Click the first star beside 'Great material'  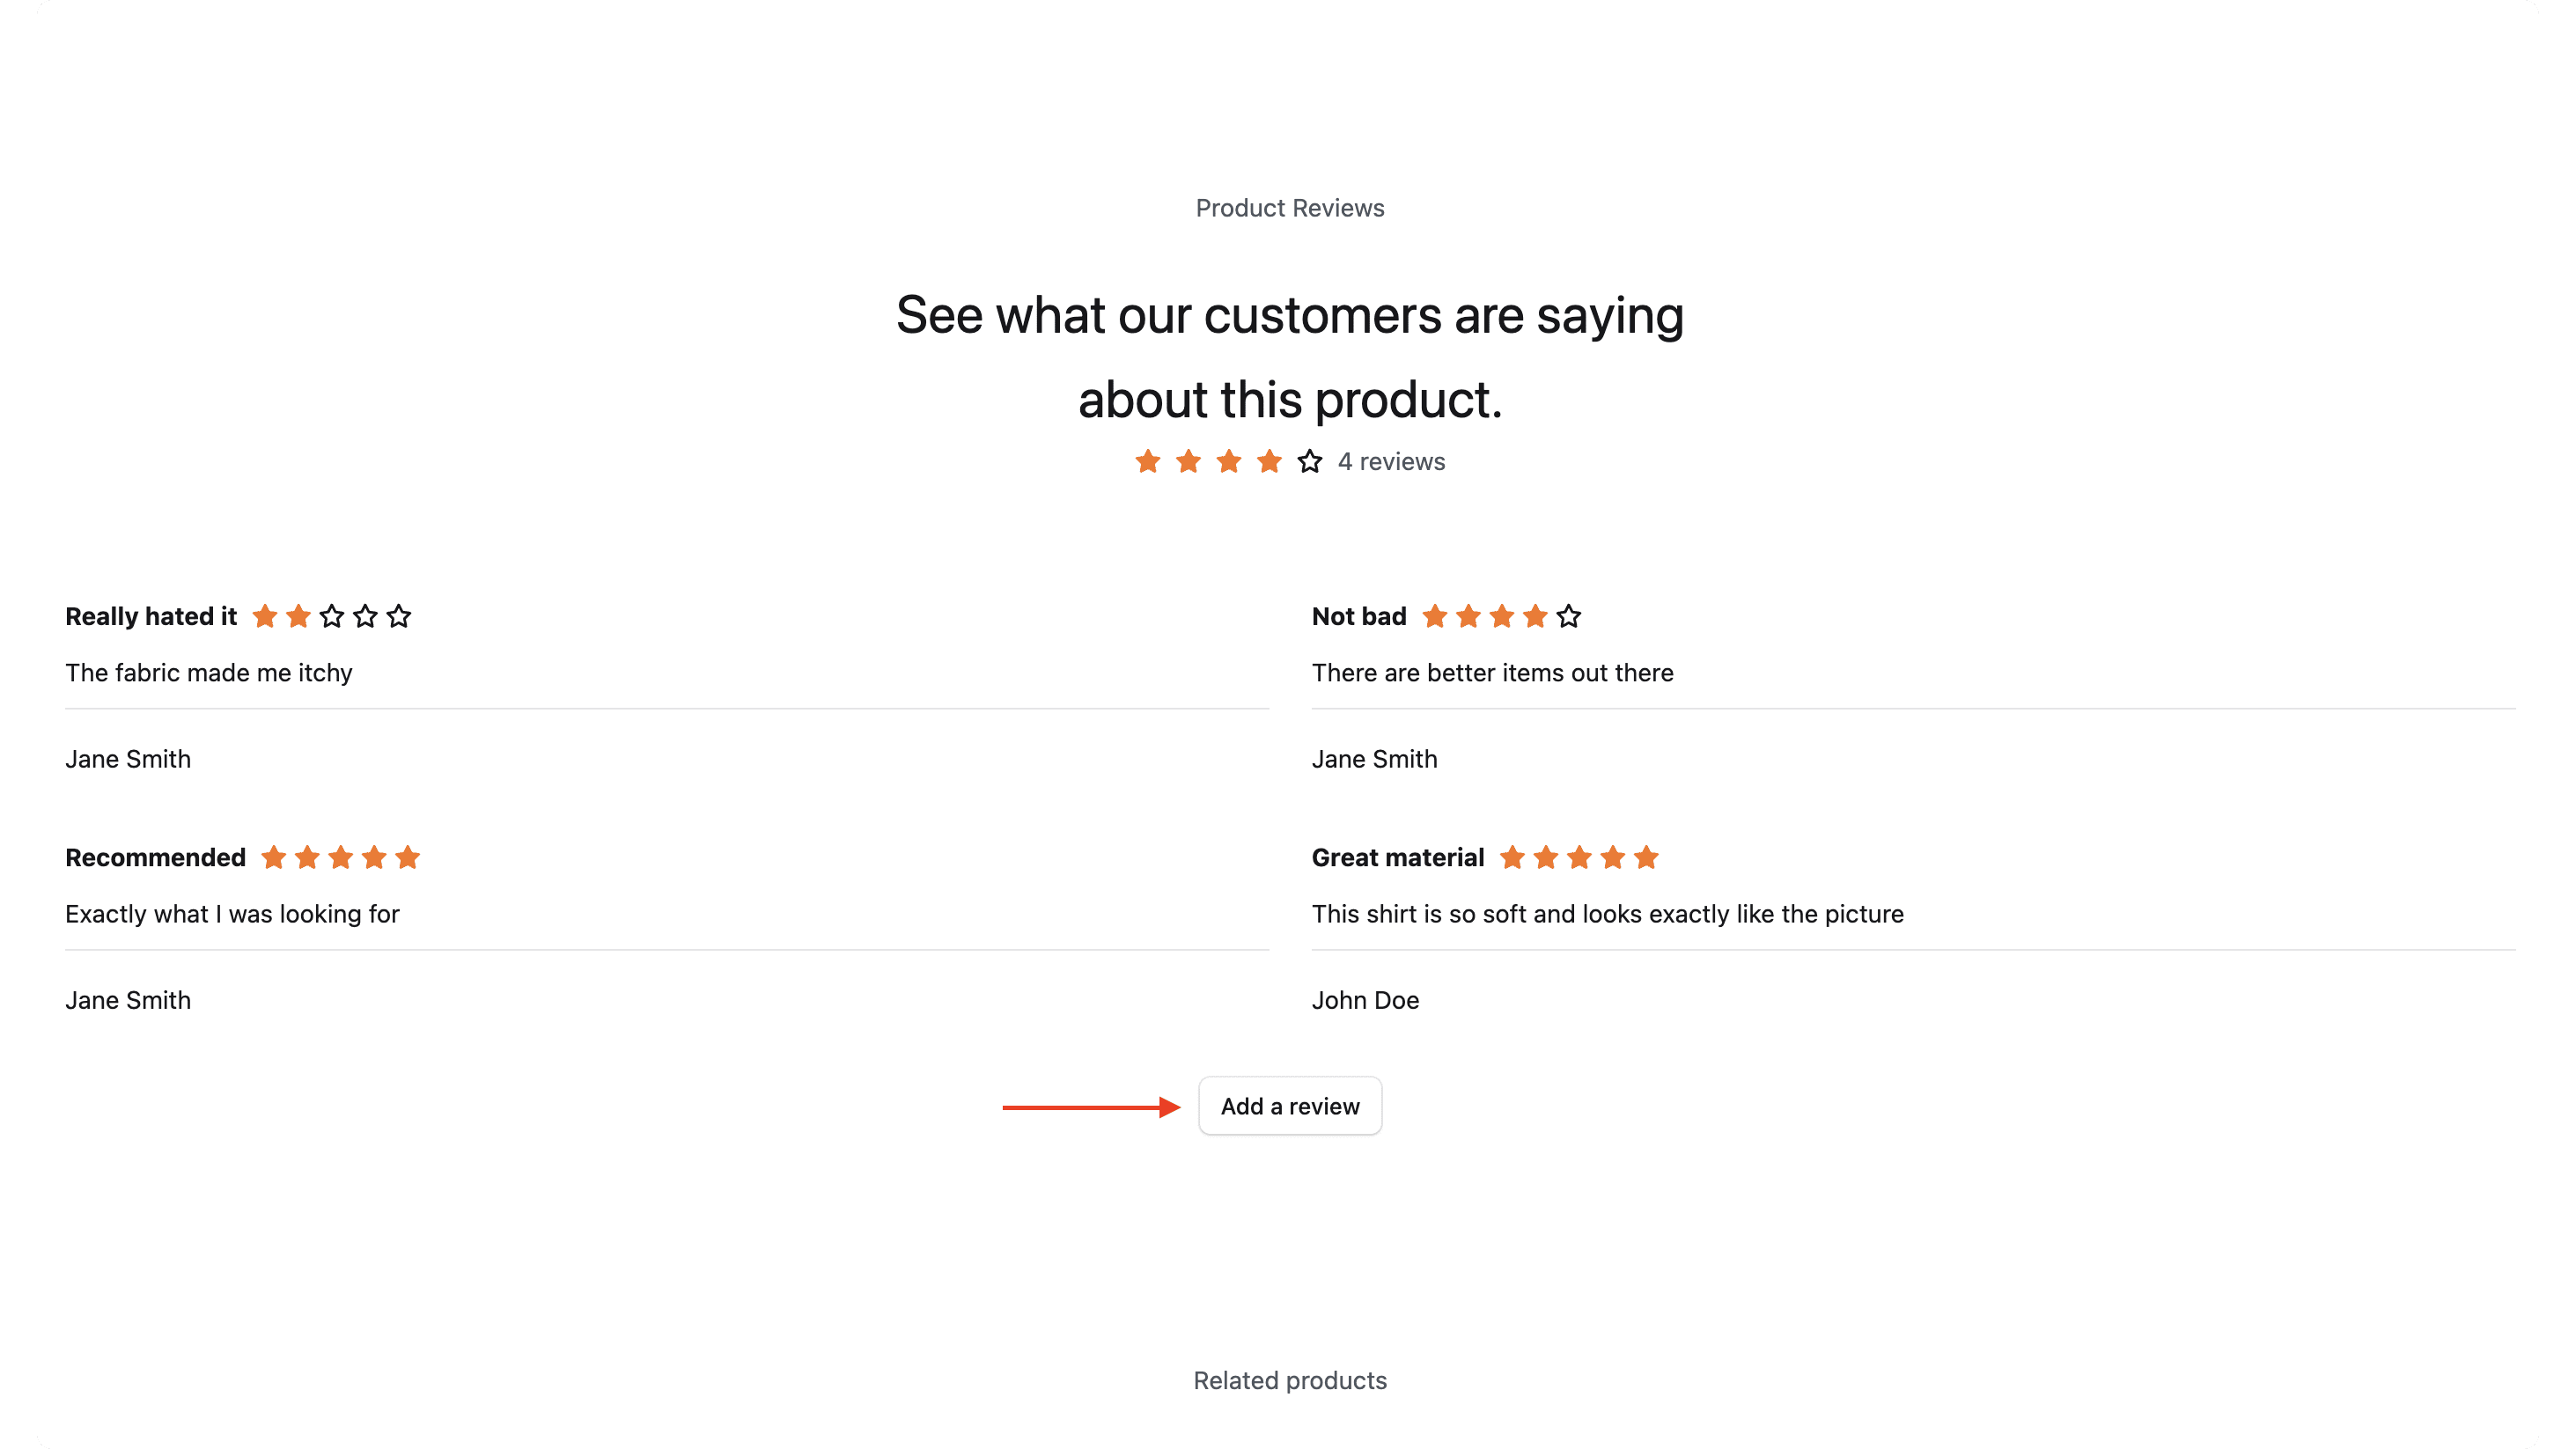coord(1512,857)
